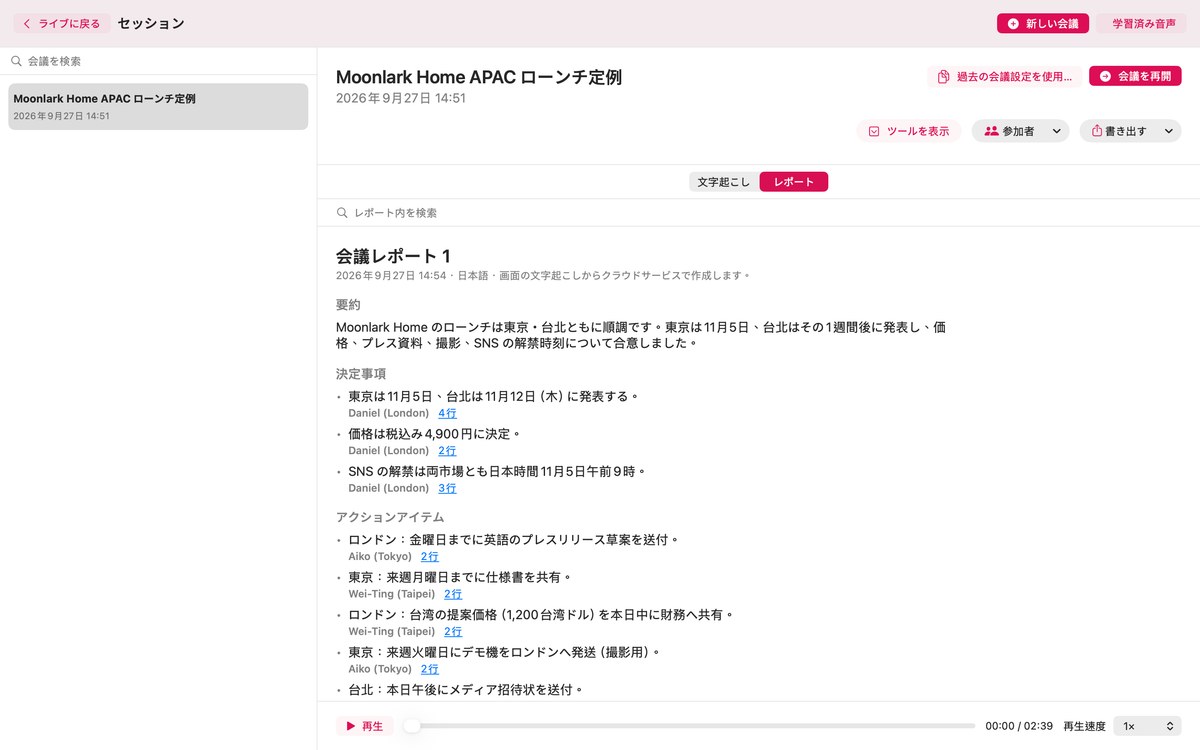Screen dimensions: 1200x750
Task: Click the back chevron icon in ライブに戻る
Action: (27, 23)
